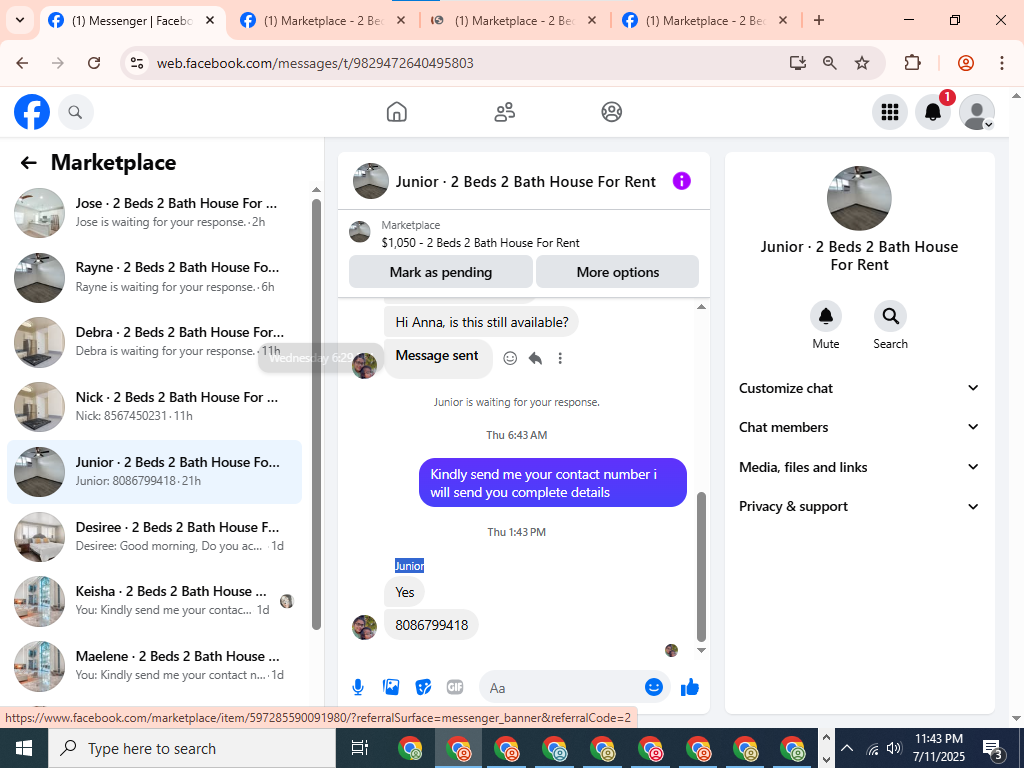The image size is (1024, 768).
Task: Open the purple conversation information icon
Action: [x=681, y=181]
